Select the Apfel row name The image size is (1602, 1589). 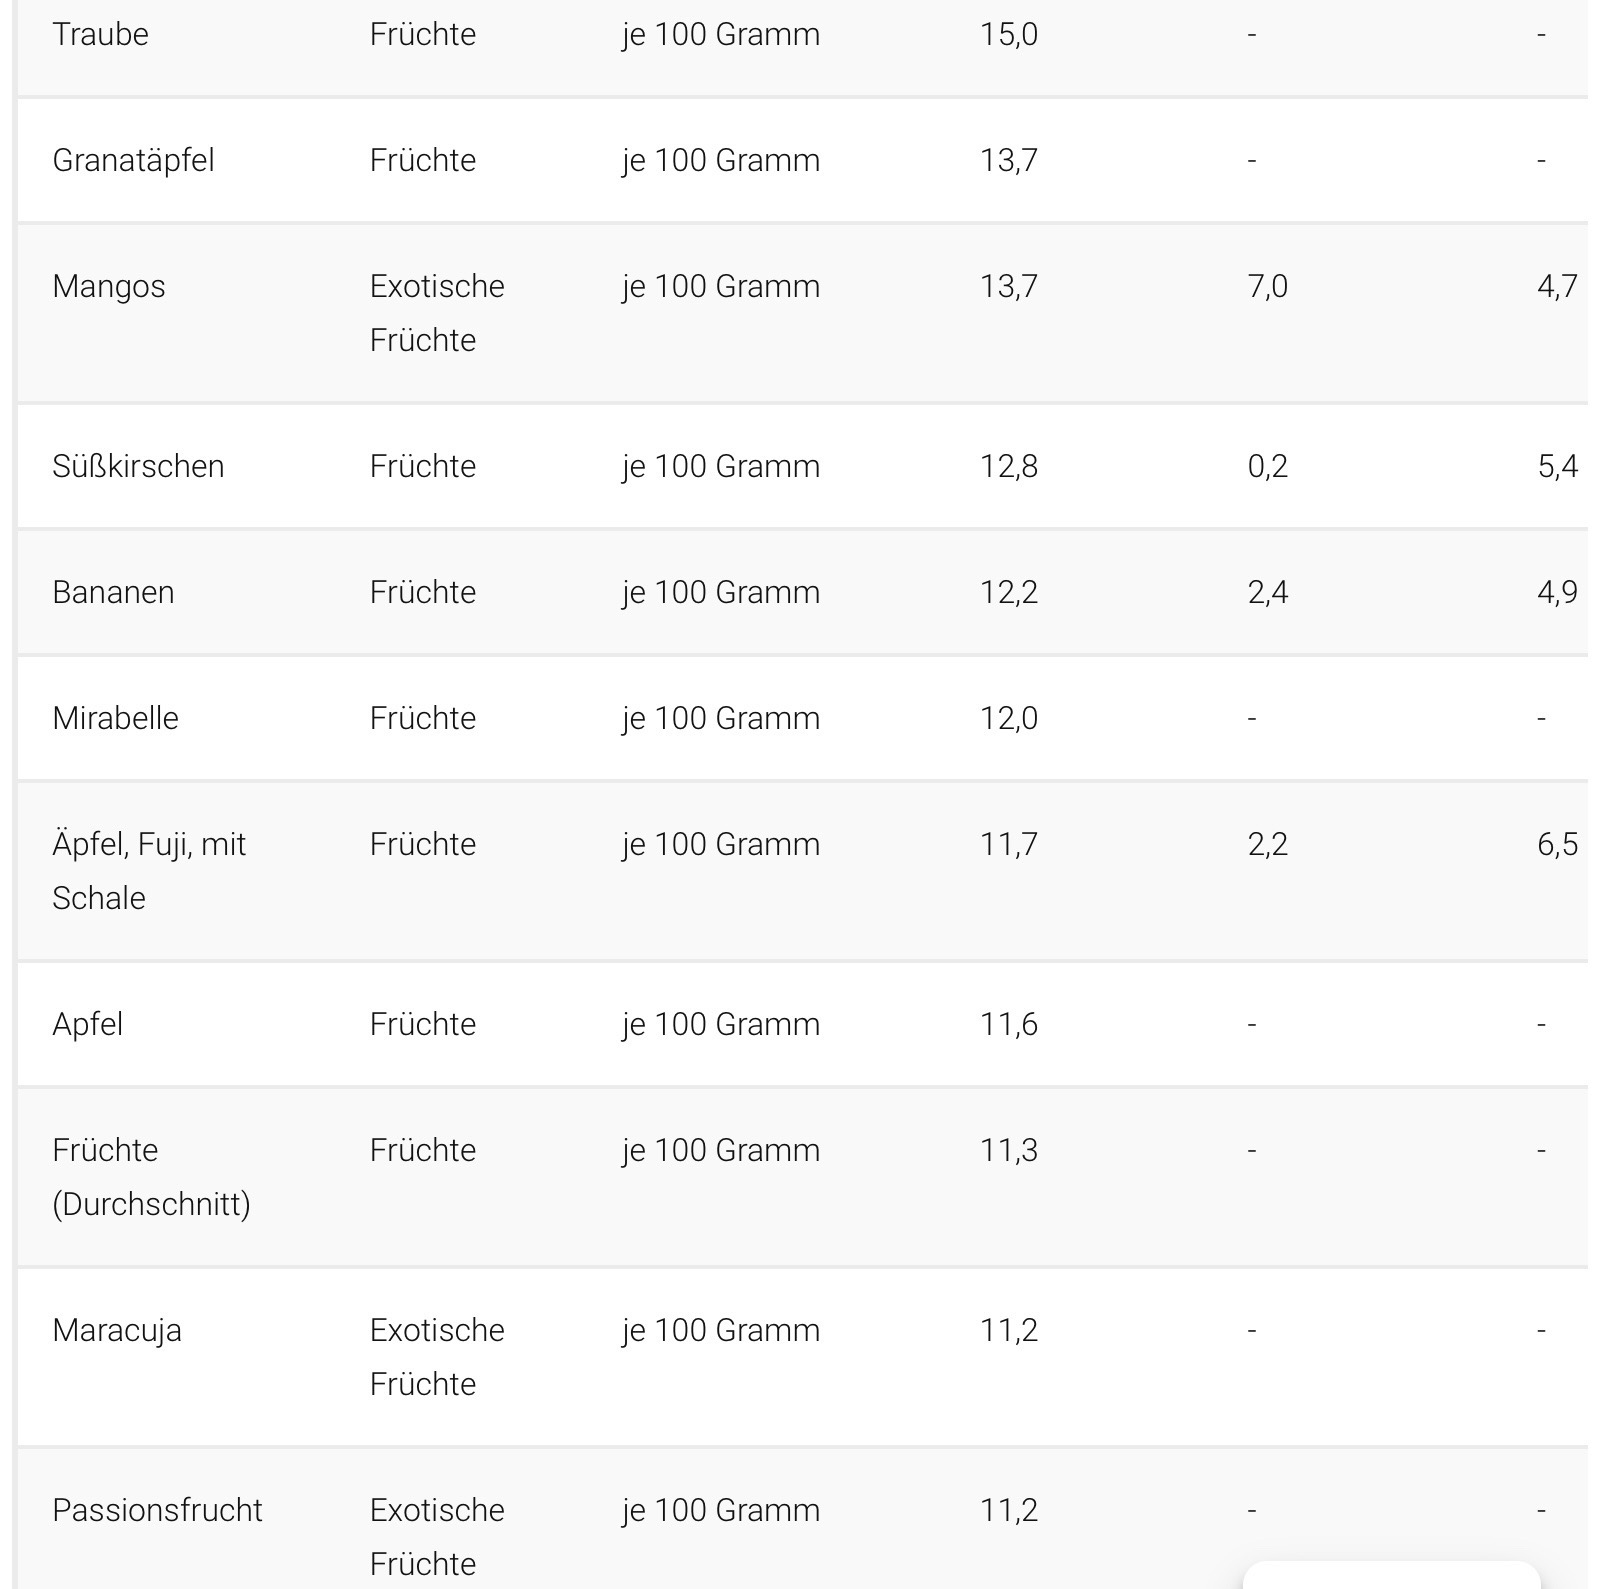87,1024
